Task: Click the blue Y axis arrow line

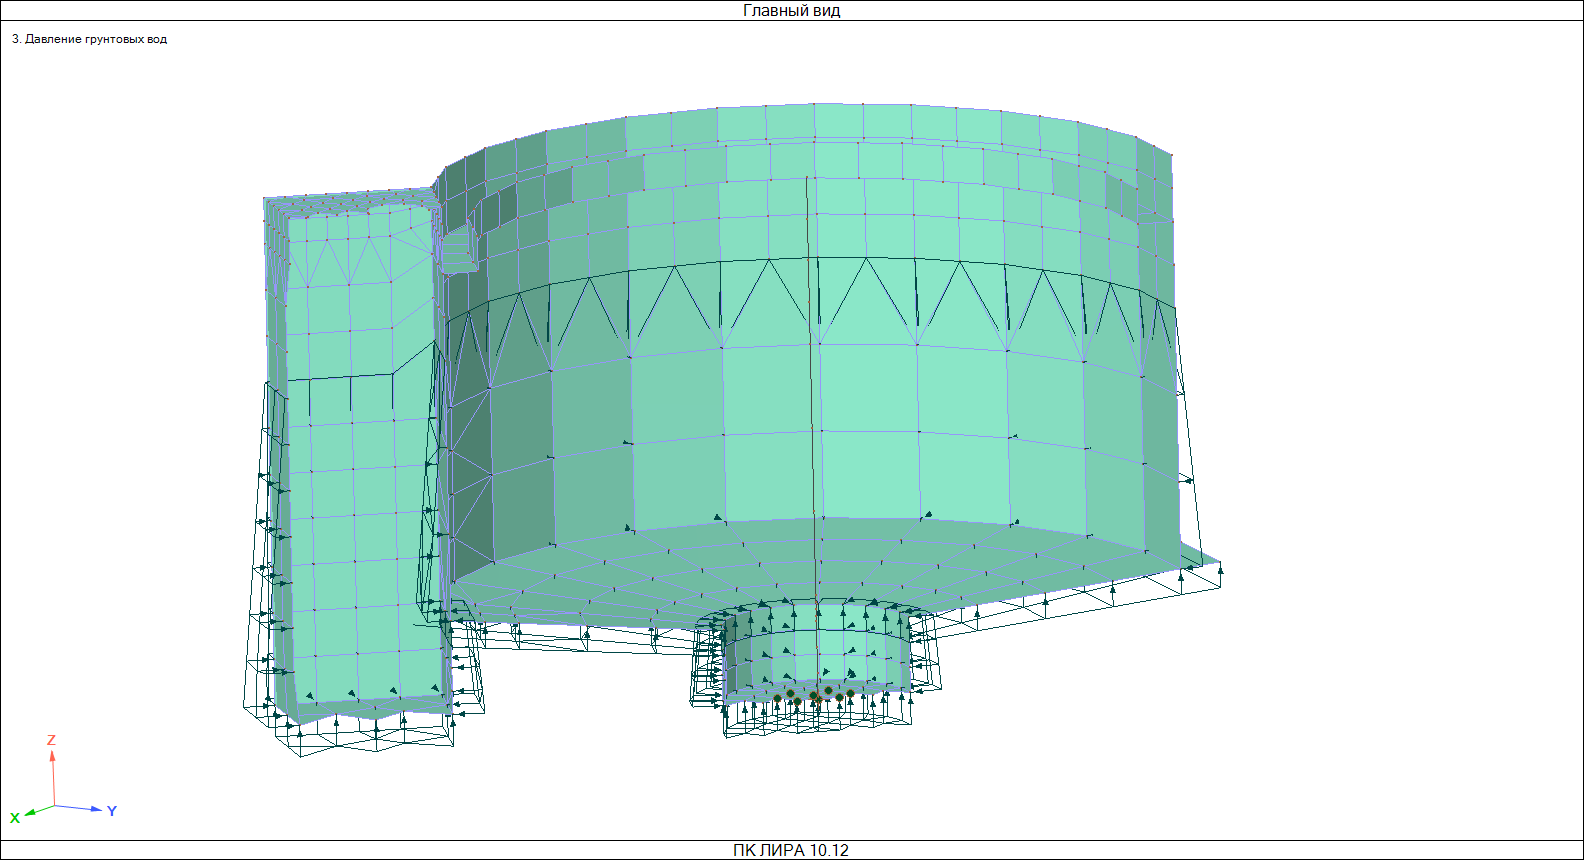Action: pos(78,807)
